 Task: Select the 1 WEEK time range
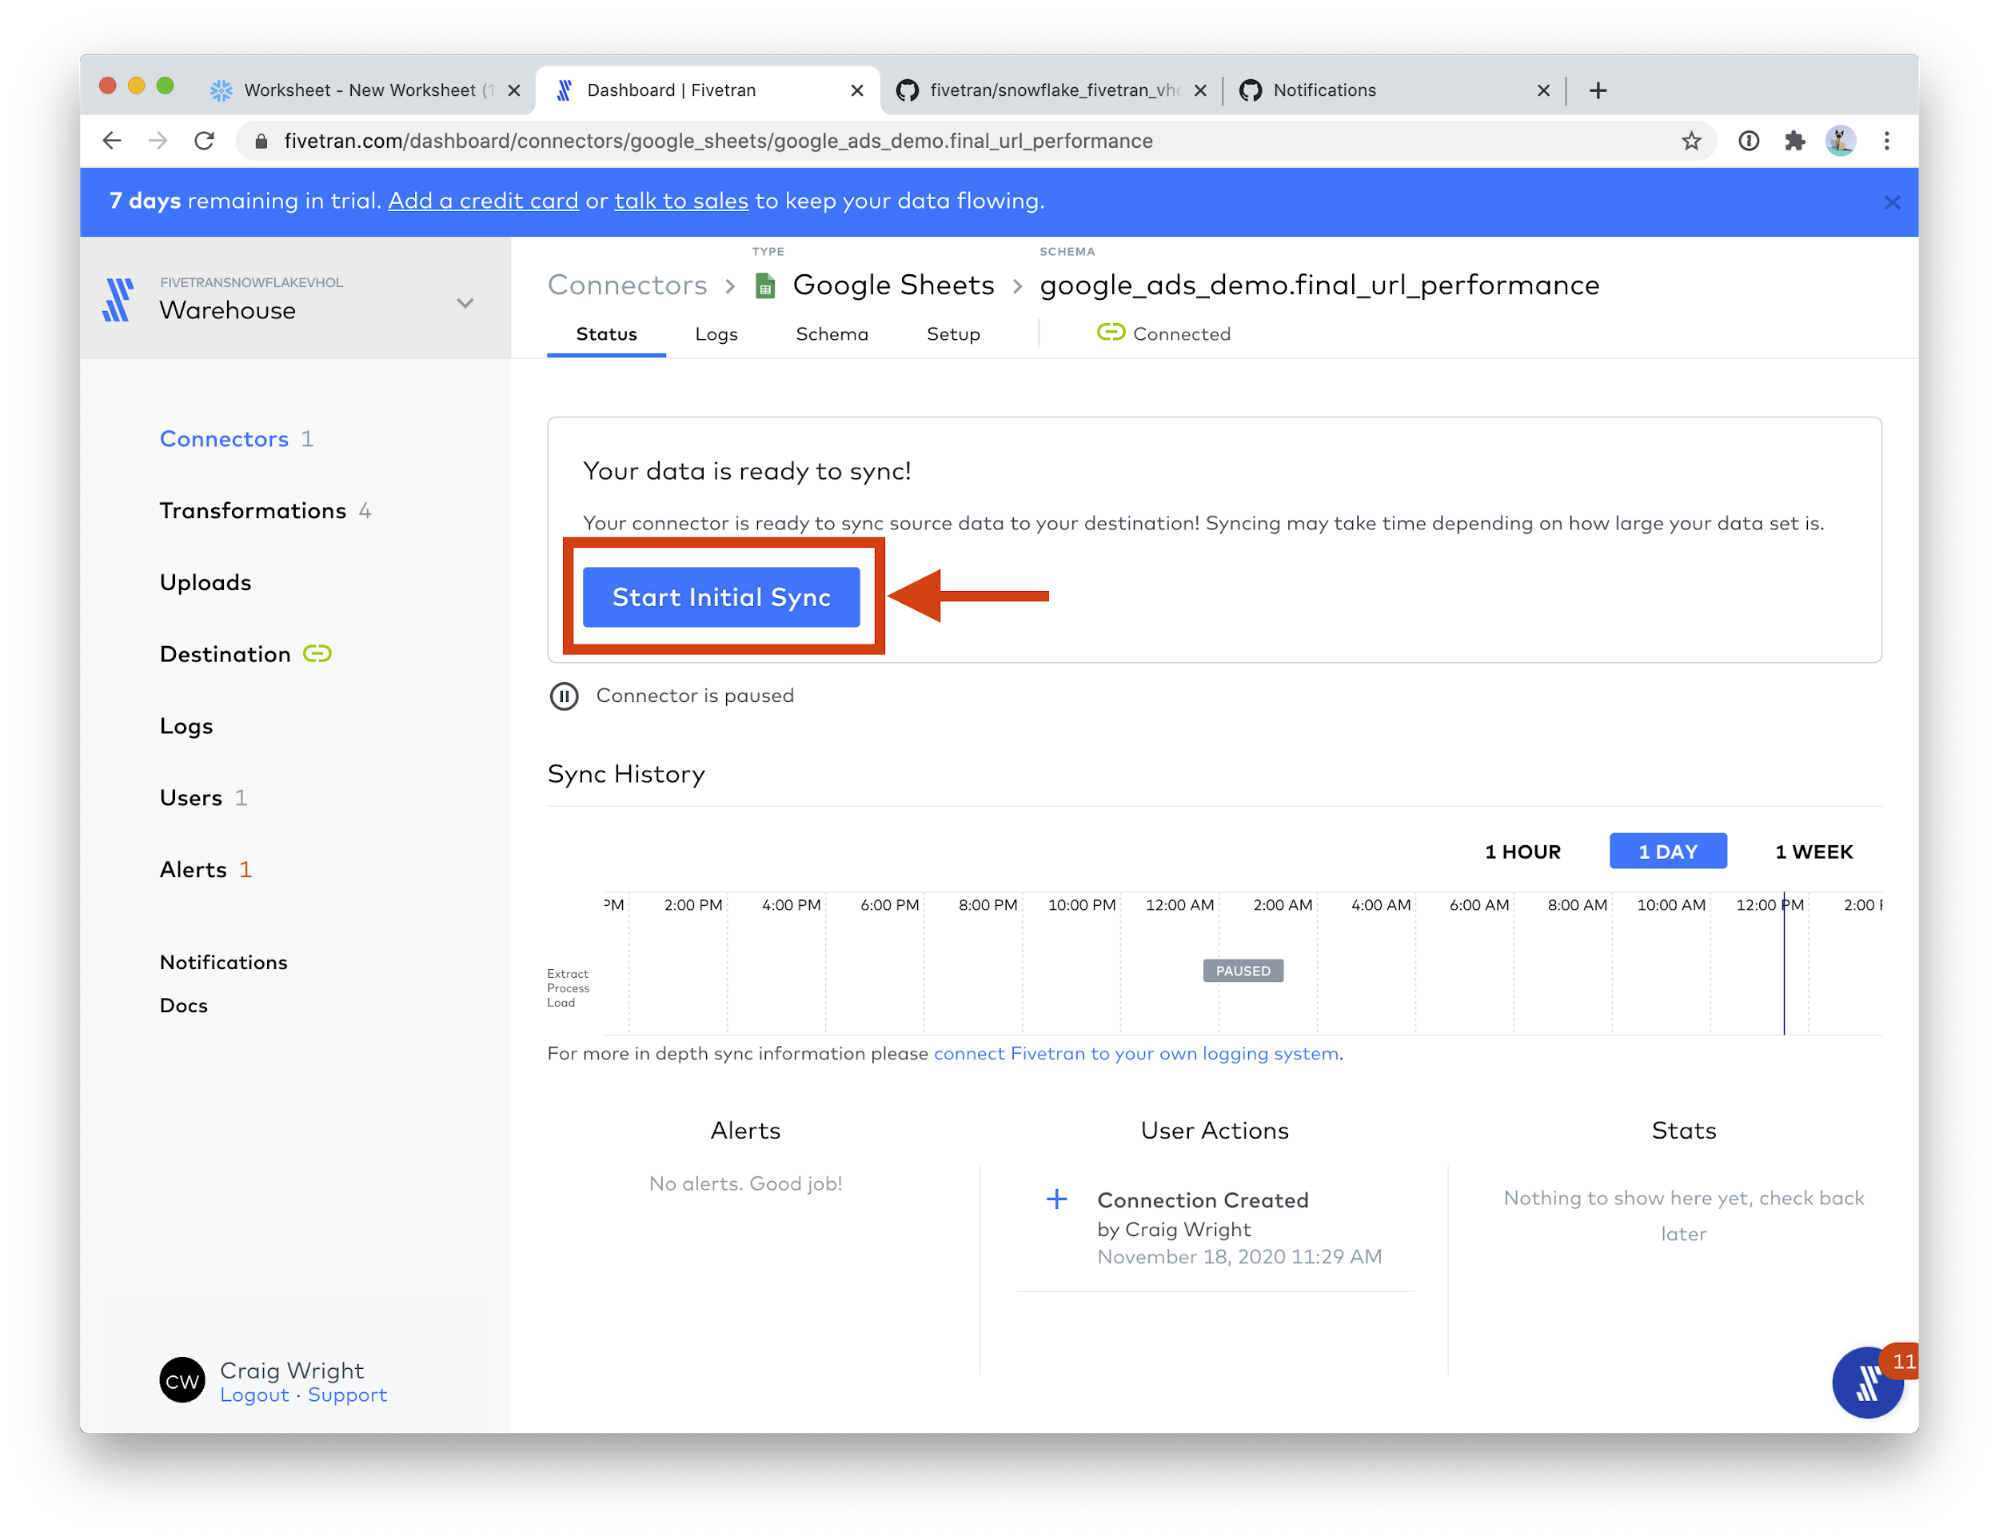tap(1813, 852)
